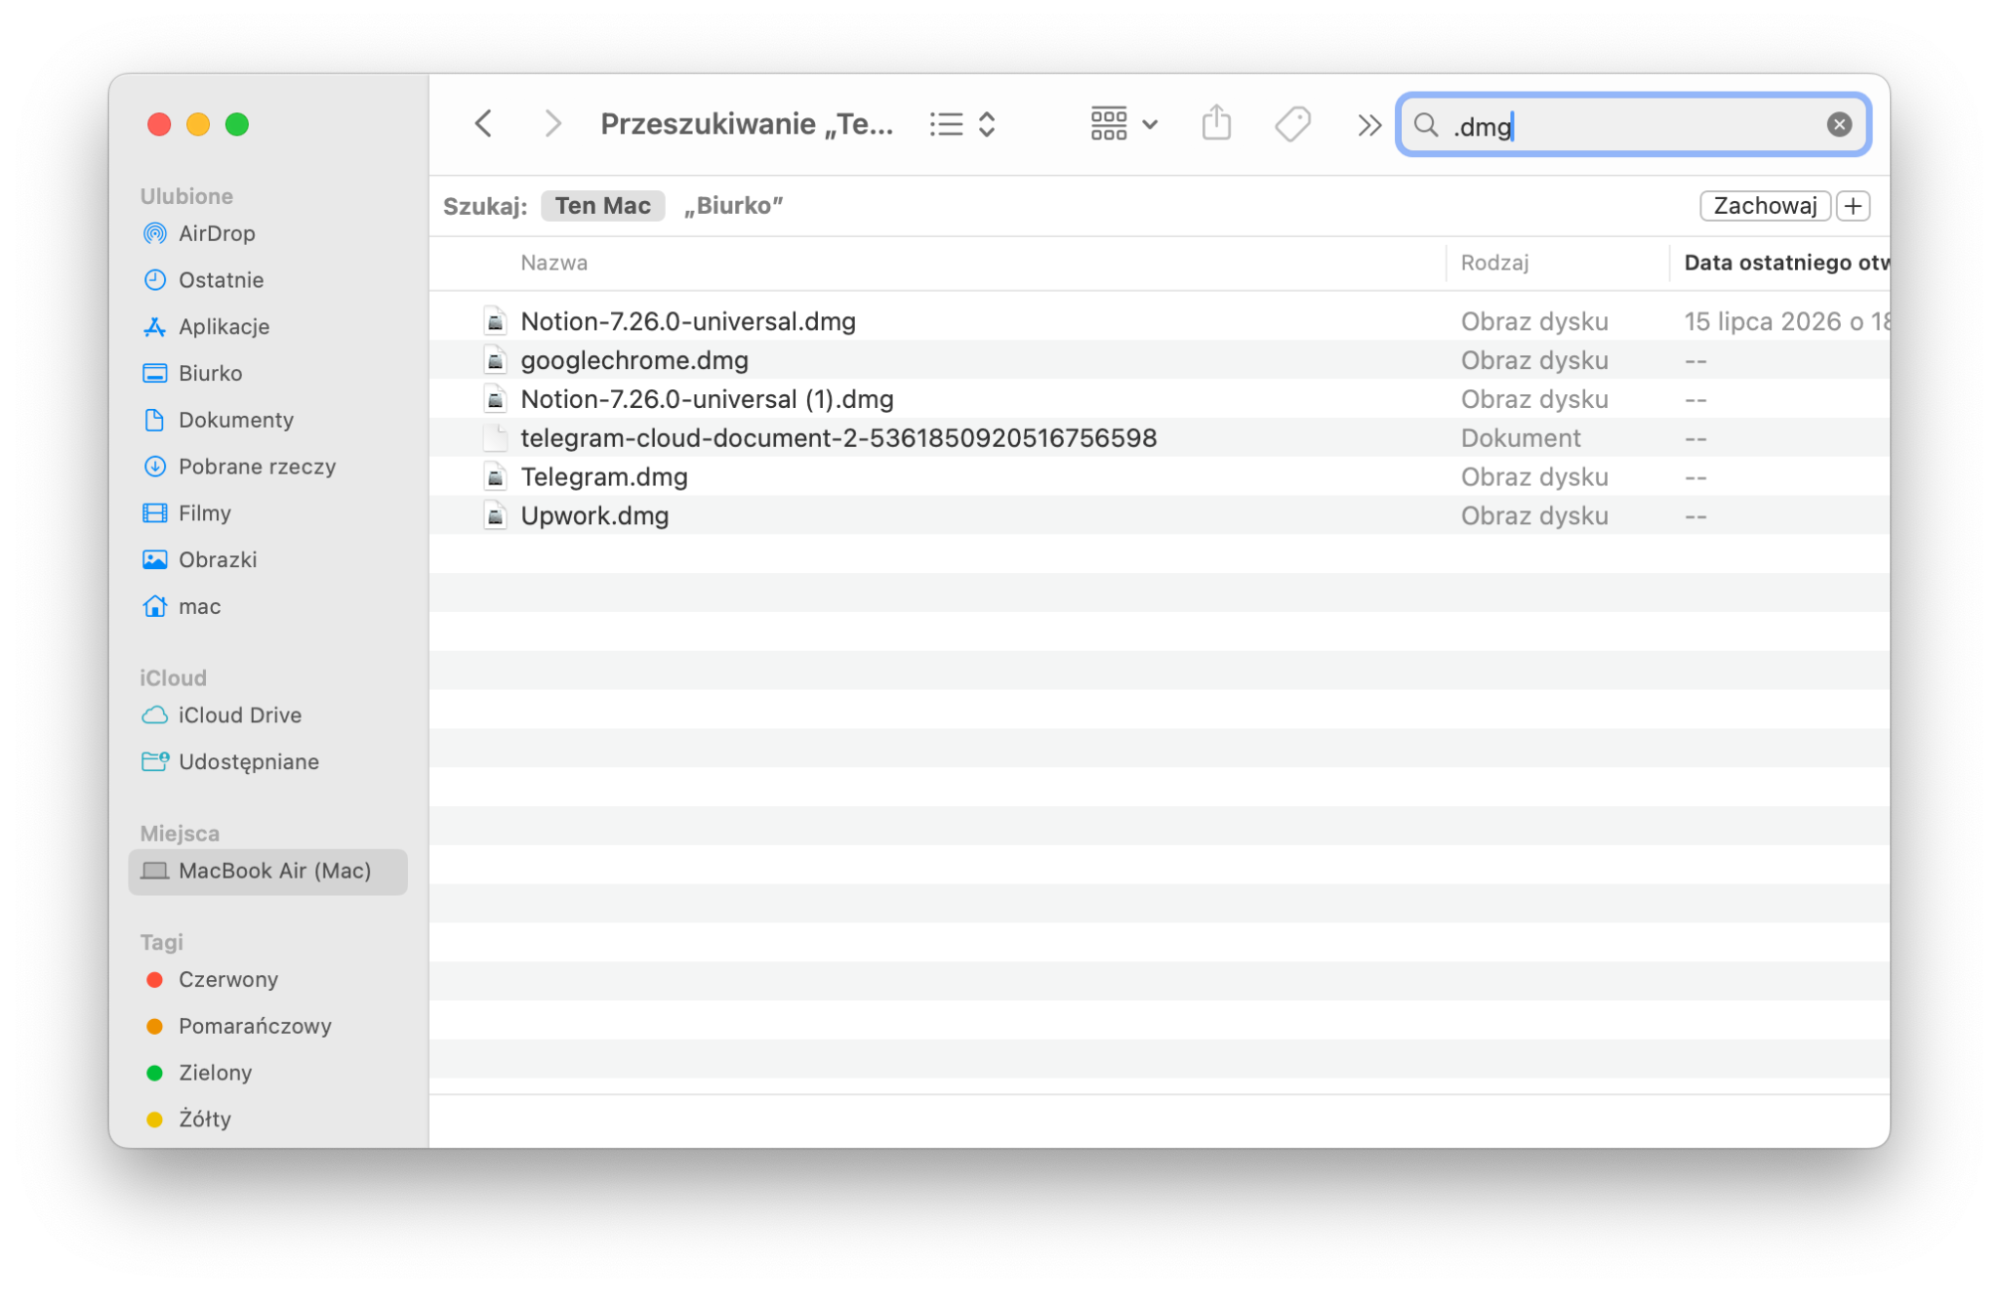Viewport: 1999px width, 1293px height.
Task: Open the list view switcher
Action: click(x=962, y=124)
